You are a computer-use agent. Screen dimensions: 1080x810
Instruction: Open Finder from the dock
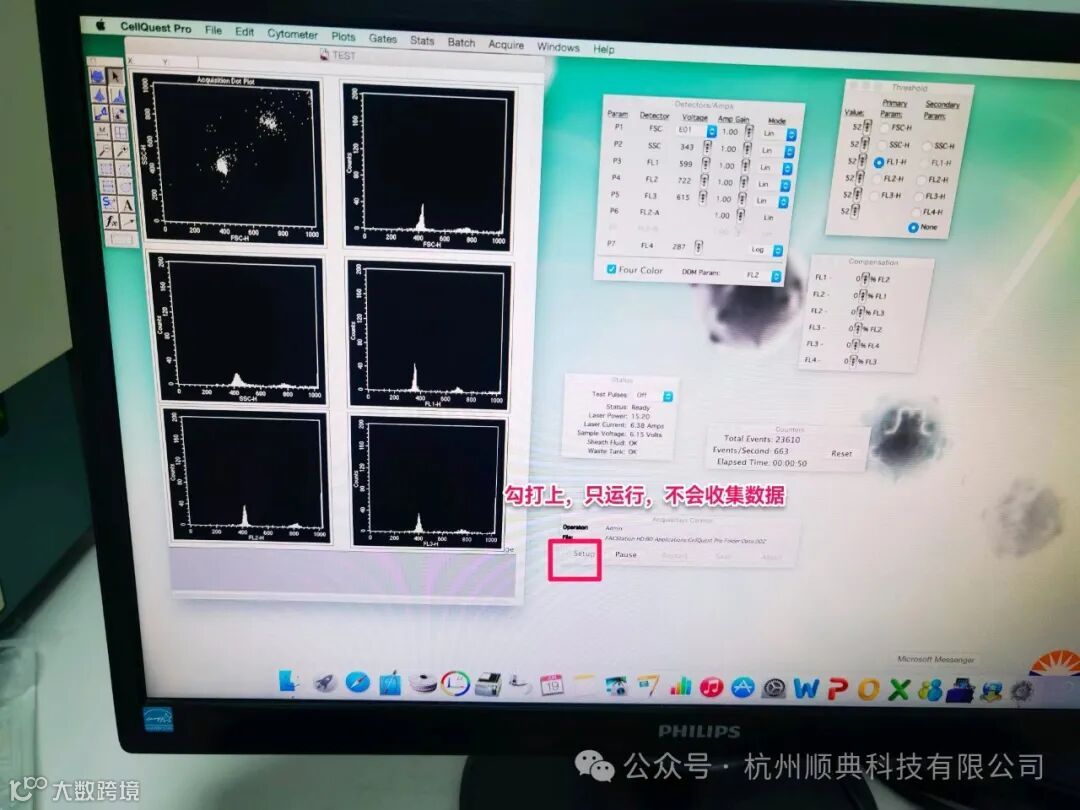tap(289, 681)
